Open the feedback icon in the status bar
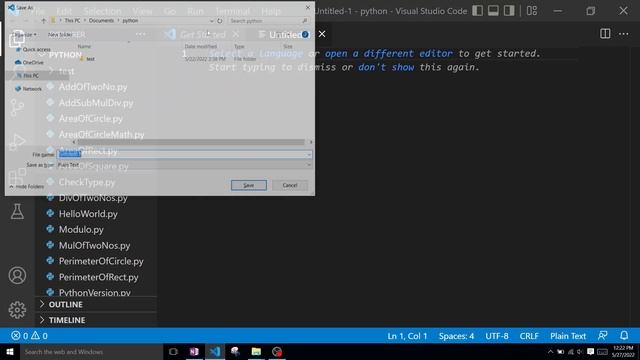Viewport: 640px width, 360px height. pyautogui.click(x=602, y=336)
